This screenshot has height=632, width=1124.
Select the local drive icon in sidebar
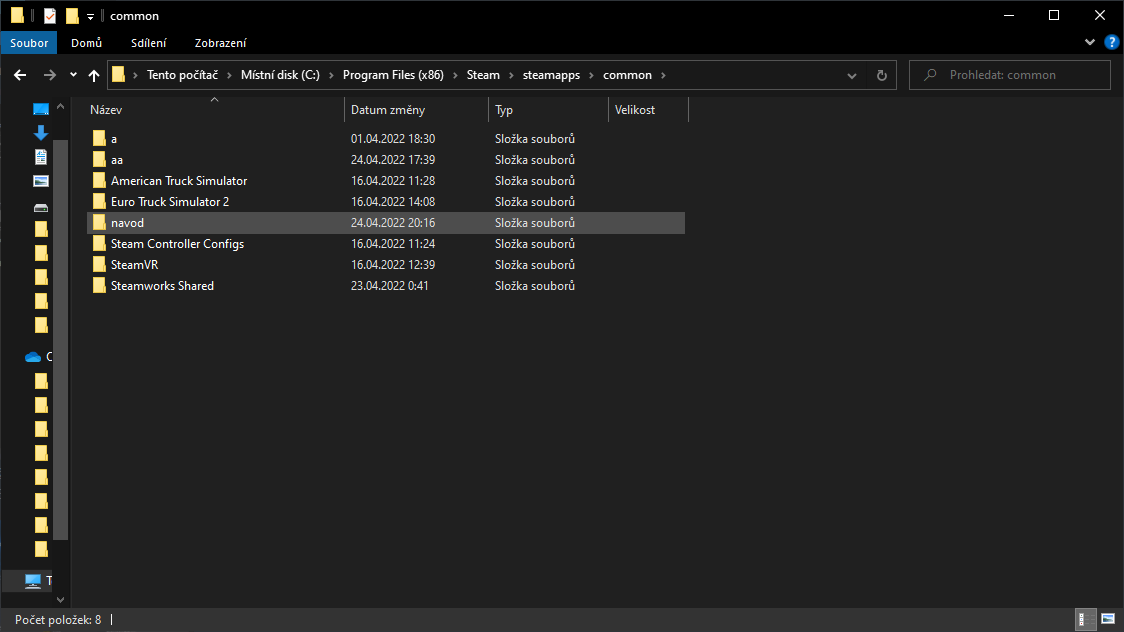click(41, 208)
